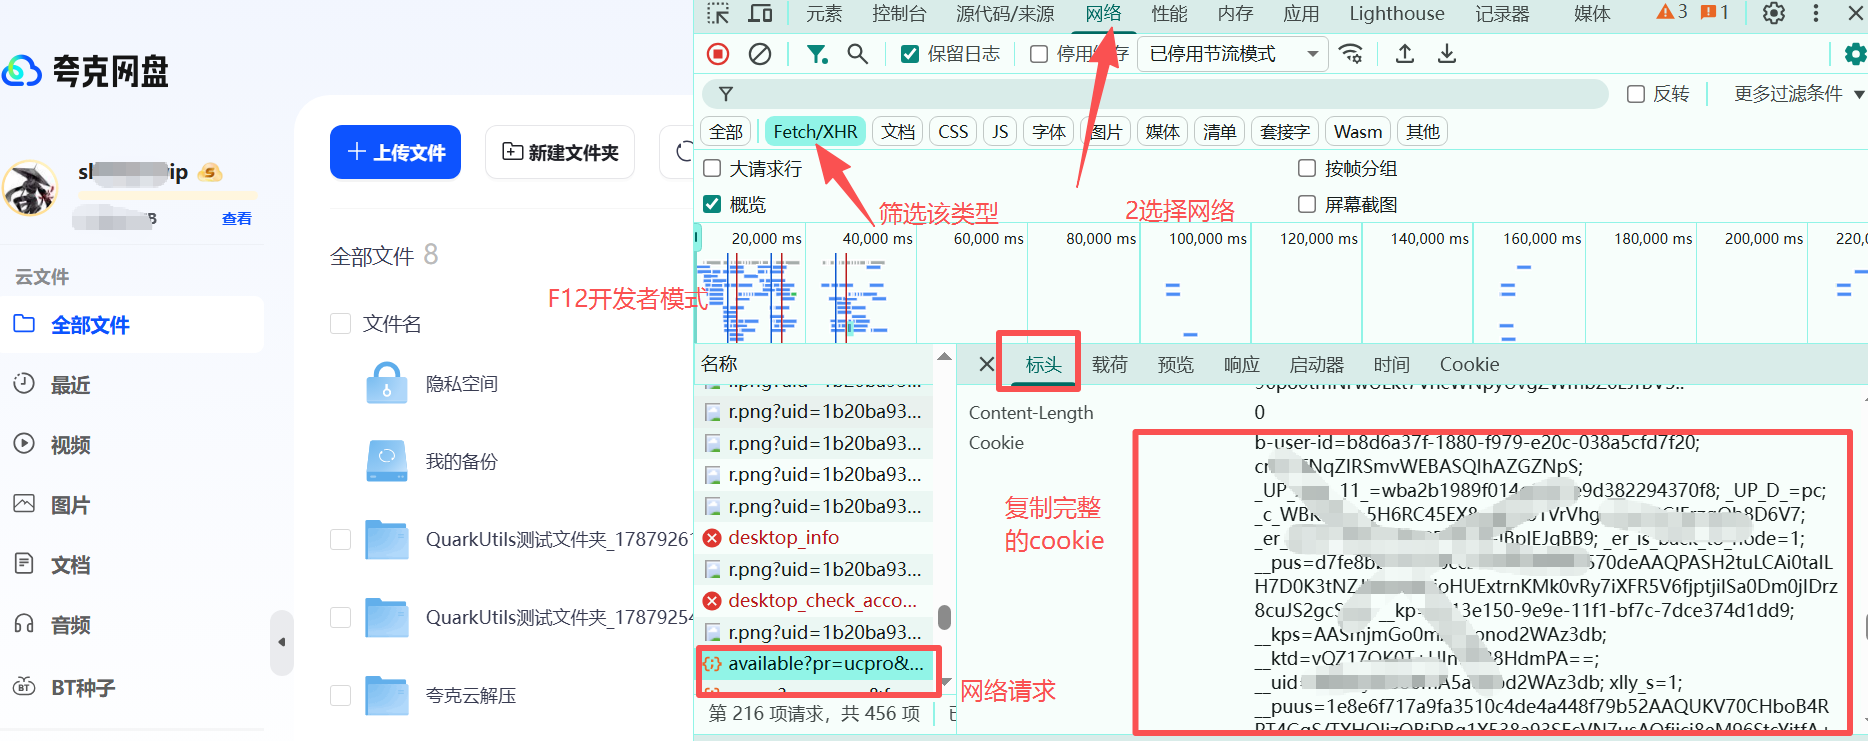Open the network search magnifier
Screen dimensions: 1868x741
point(857,54)
